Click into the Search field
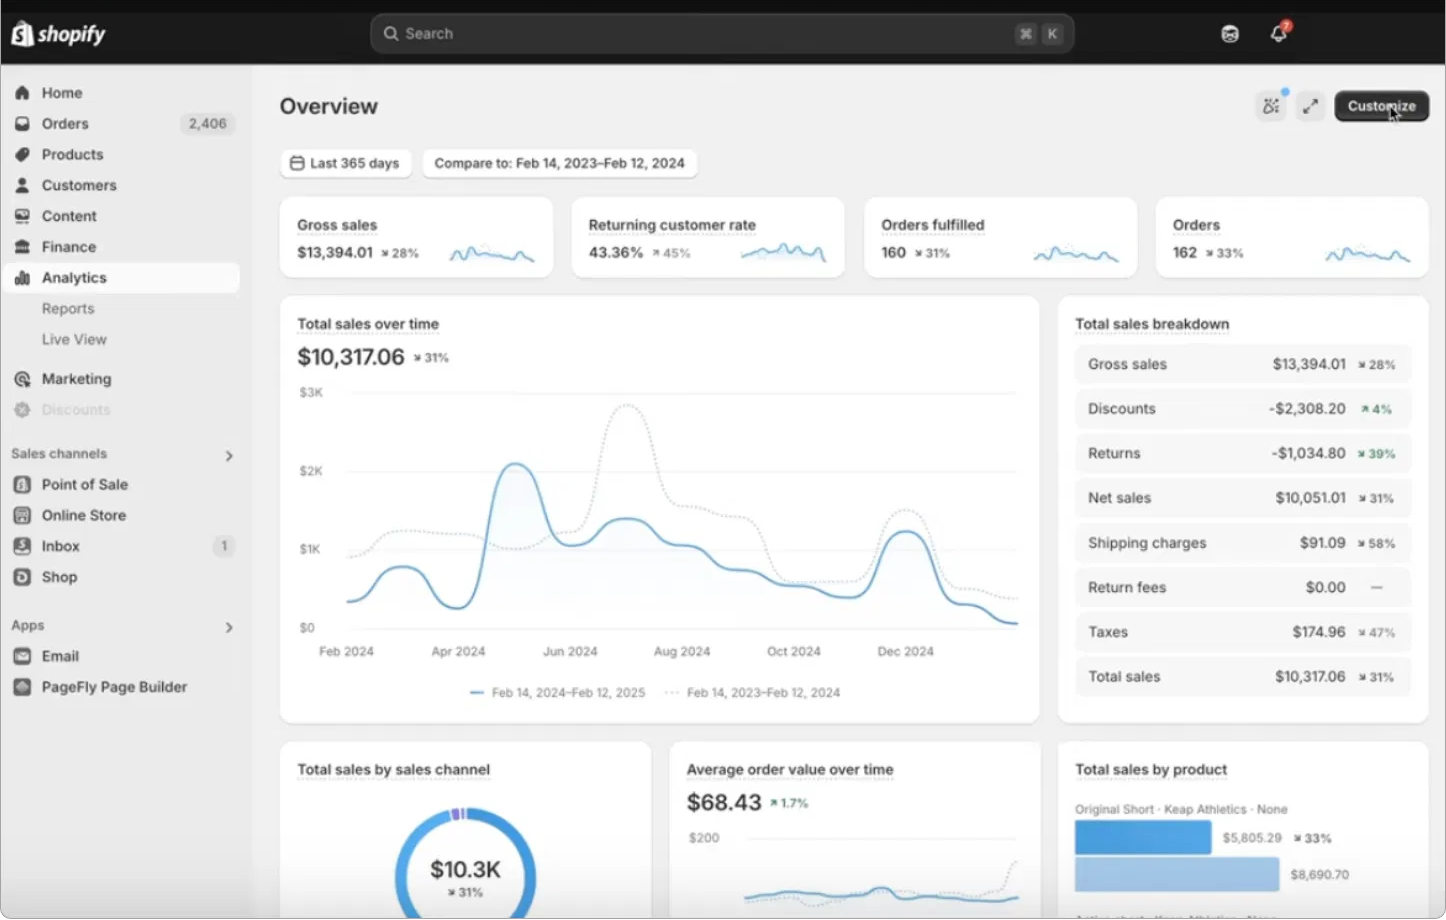Viewport: 1446px width, 920px height. pos(700,34)
